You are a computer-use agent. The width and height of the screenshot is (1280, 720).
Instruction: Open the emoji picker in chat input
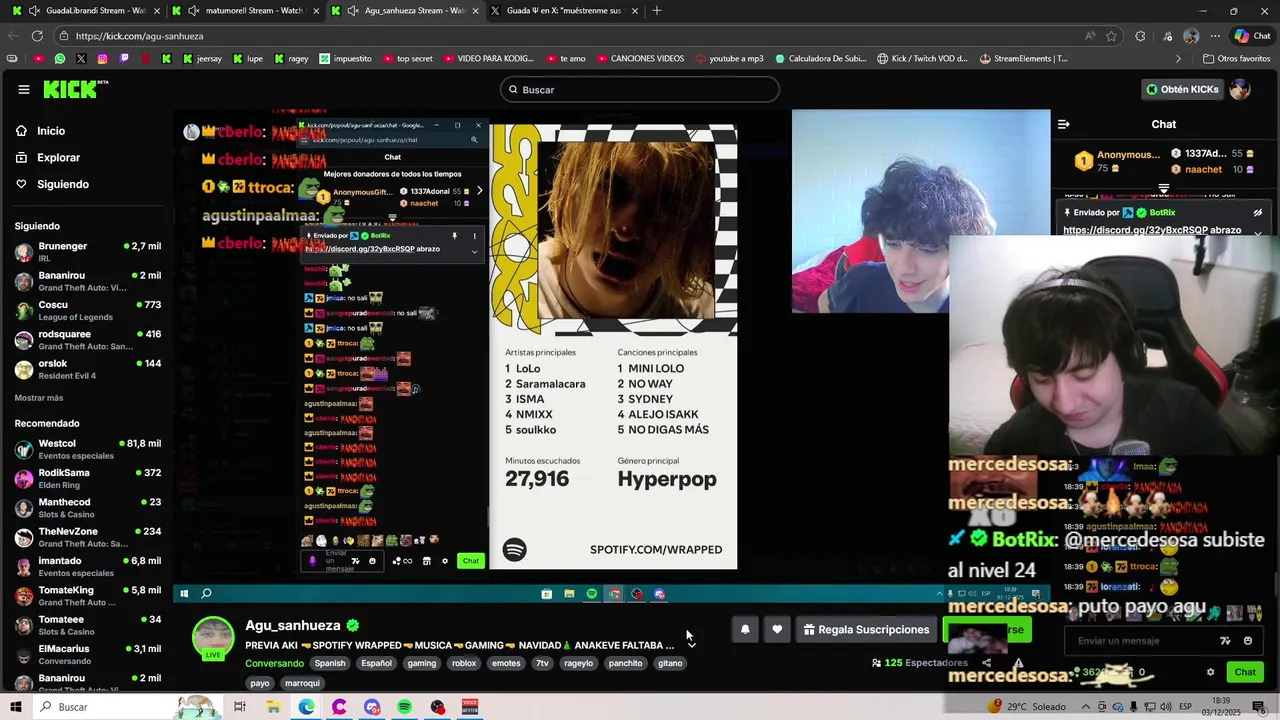click(x=1248, y=641)
